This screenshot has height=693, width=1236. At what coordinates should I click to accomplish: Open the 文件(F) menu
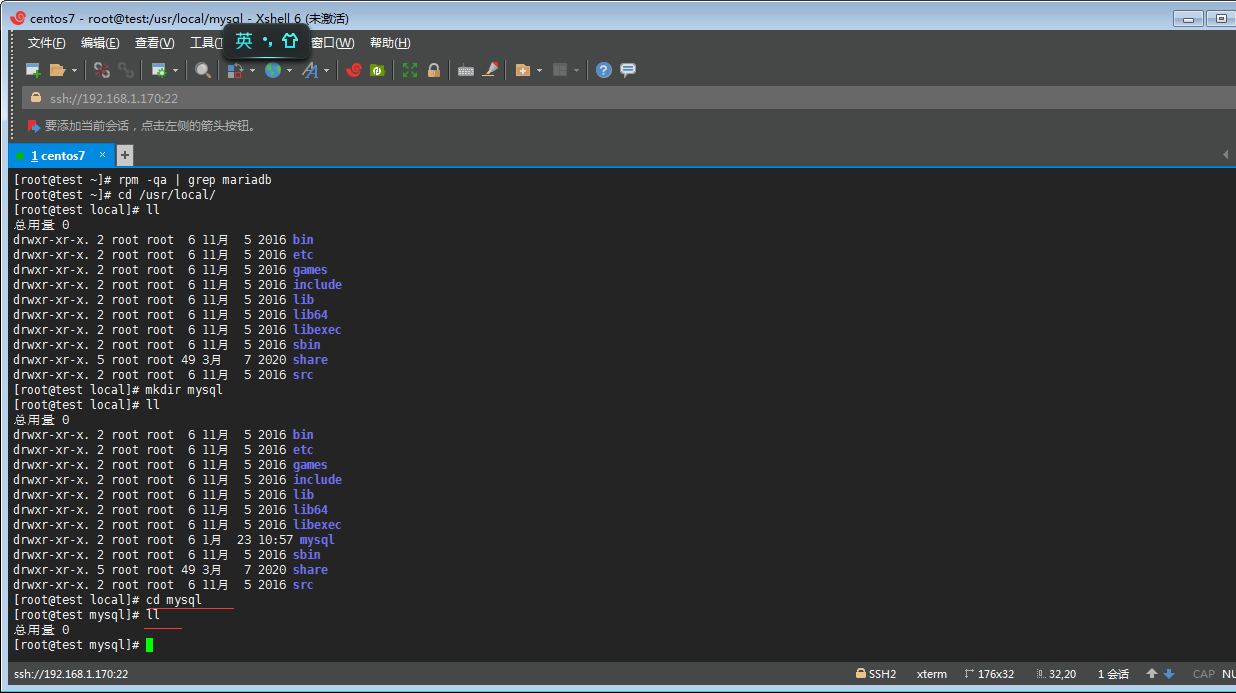point(46,43)
